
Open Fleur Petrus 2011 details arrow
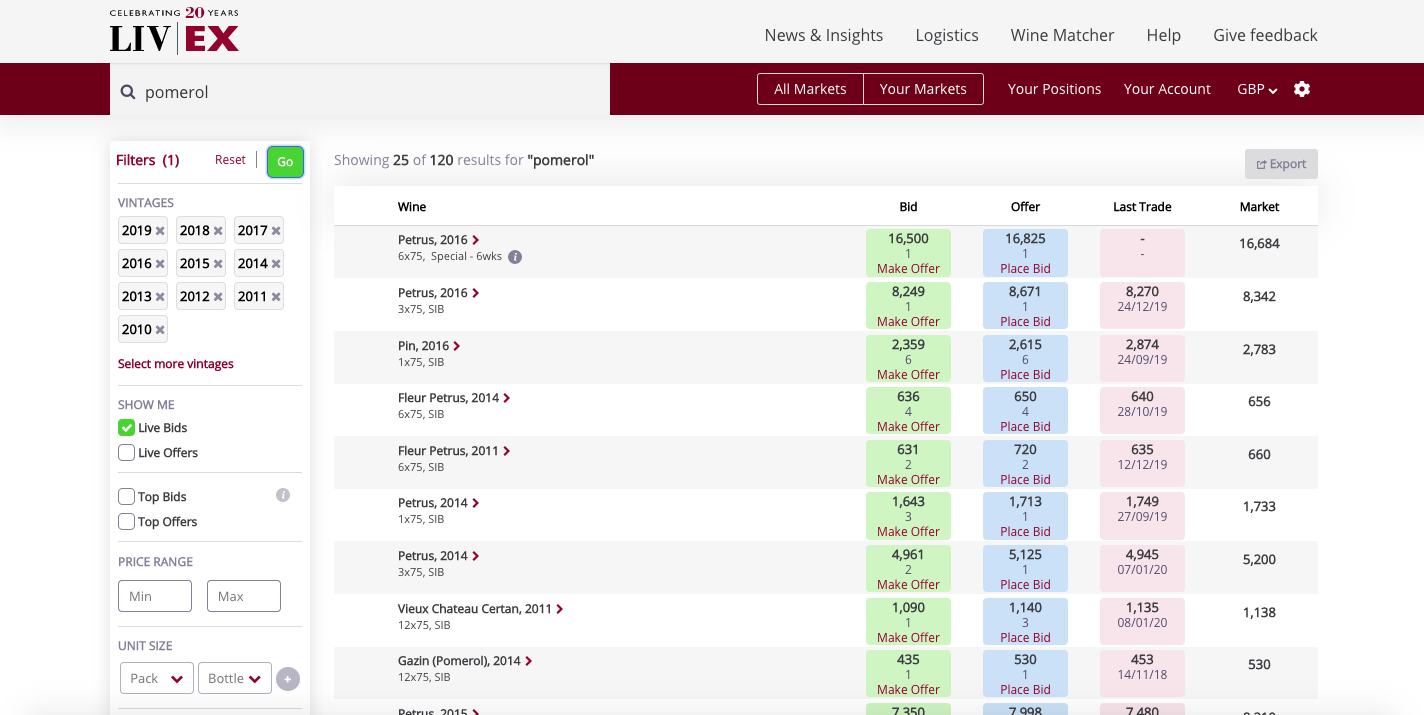[507, 451]
